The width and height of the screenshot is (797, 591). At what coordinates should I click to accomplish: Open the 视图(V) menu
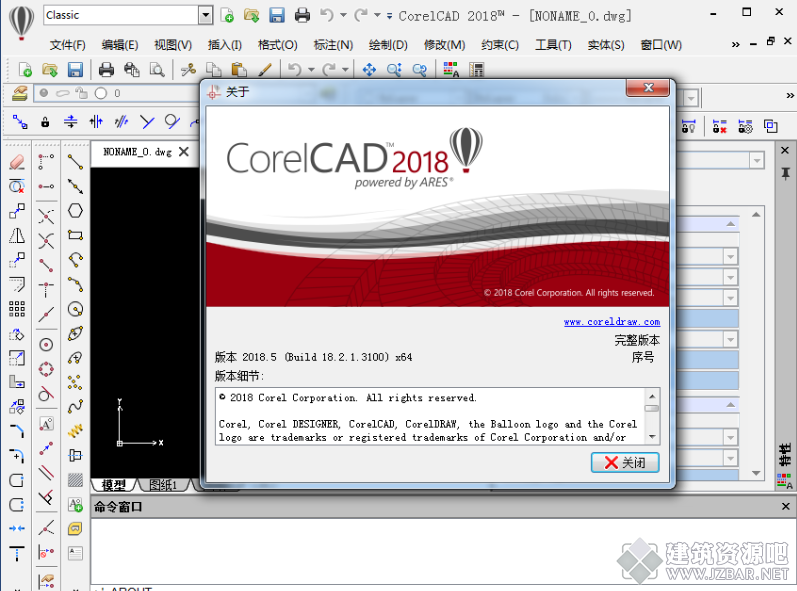pos(173,45)
